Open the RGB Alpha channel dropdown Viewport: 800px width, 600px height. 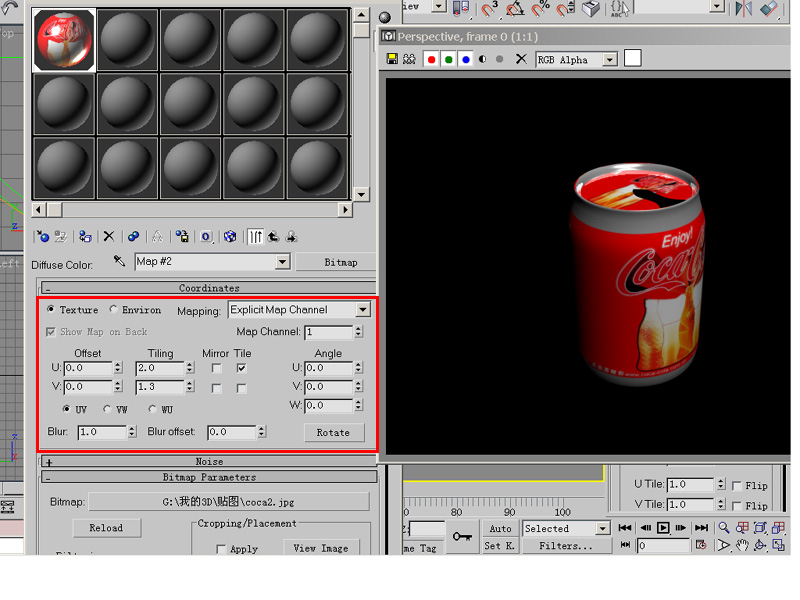(x=610, y=60)
